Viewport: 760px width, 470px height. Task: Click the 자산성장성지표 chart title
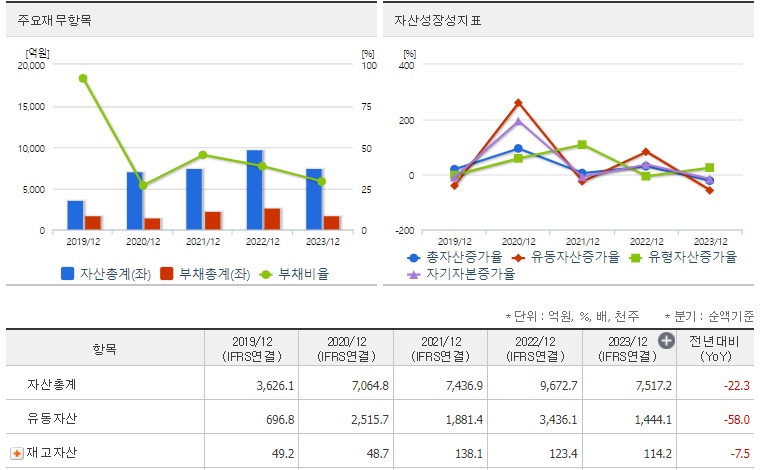tap(437, 20)
